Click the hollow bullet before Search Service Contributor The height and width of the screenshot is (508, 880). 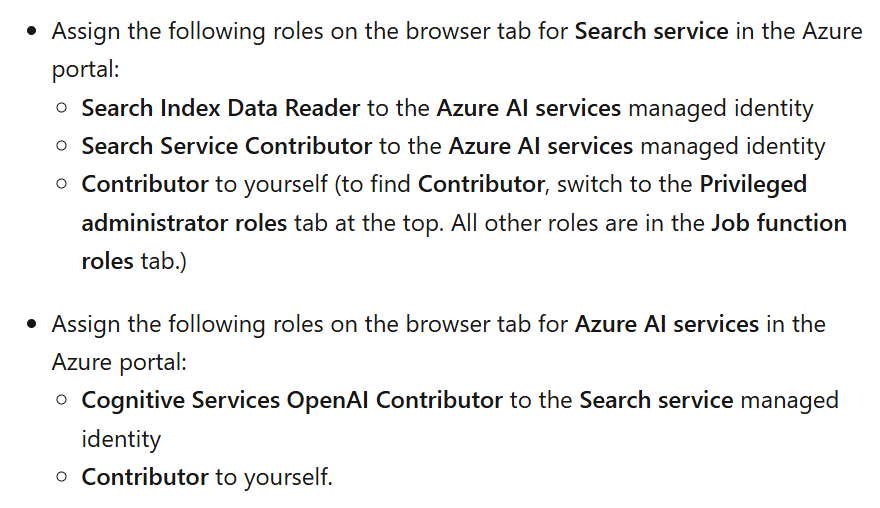pyautogui.click(x=62, y=146)
